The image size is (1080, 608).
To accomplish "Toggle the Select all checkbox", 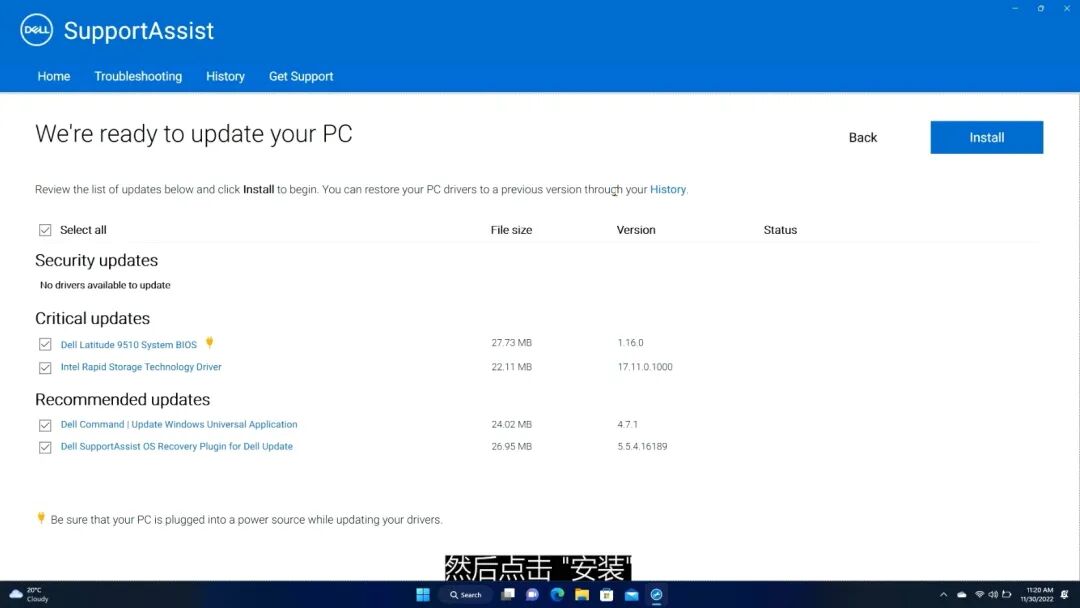I will [x=45, y=230].
